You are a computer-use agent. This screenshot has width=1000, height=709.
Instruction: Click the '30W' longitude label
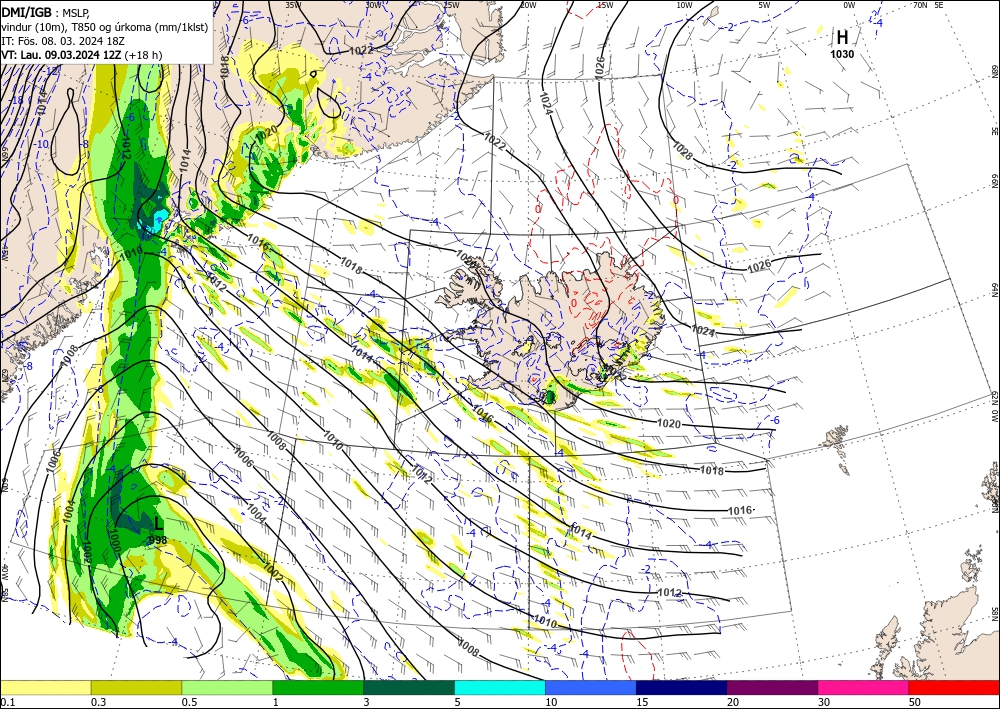click(x=374, y=5)
